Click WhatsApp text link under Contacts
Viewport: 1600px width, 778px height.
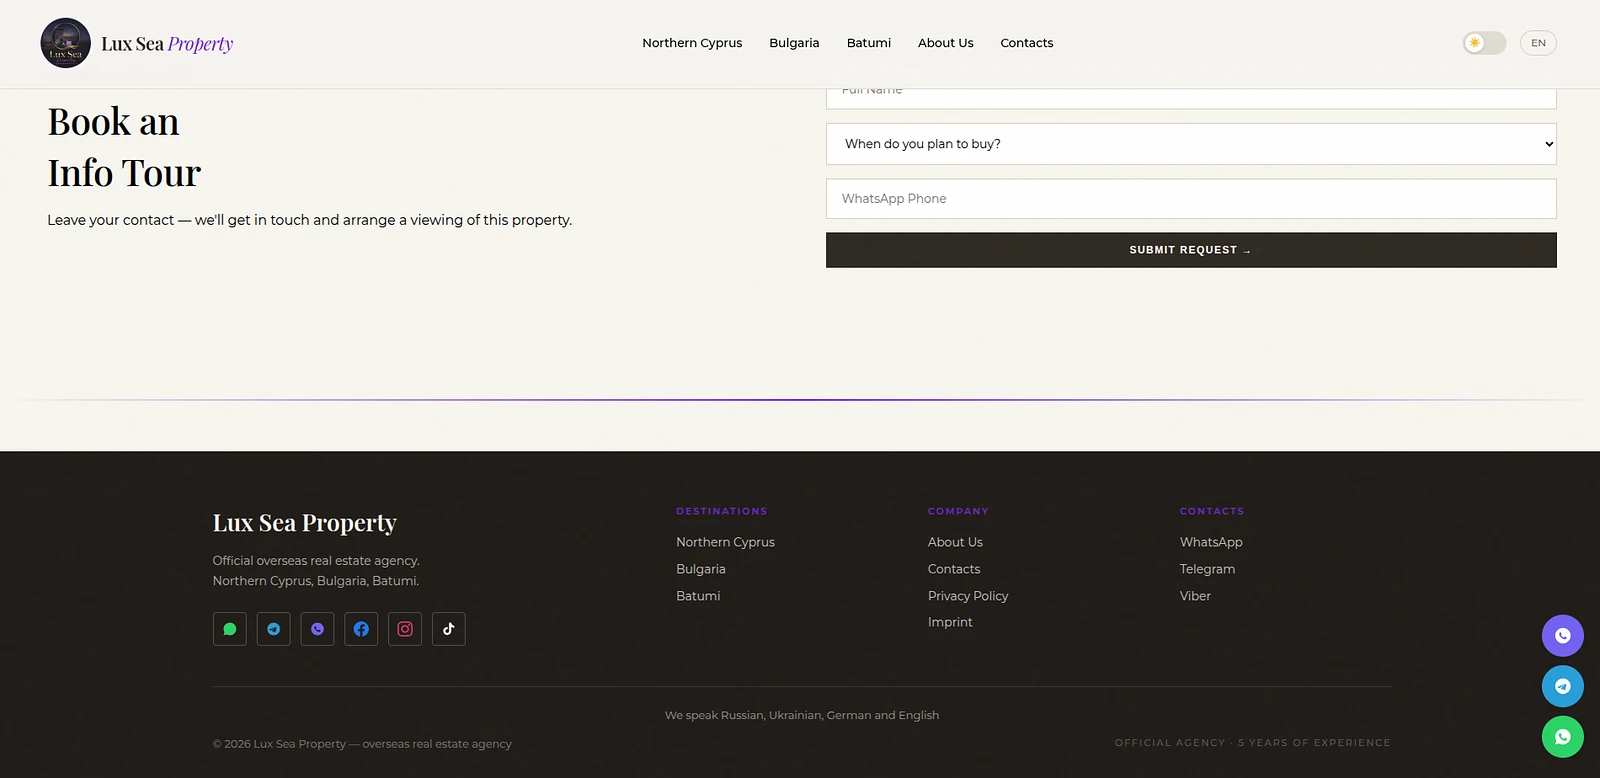click(1211, 542)
